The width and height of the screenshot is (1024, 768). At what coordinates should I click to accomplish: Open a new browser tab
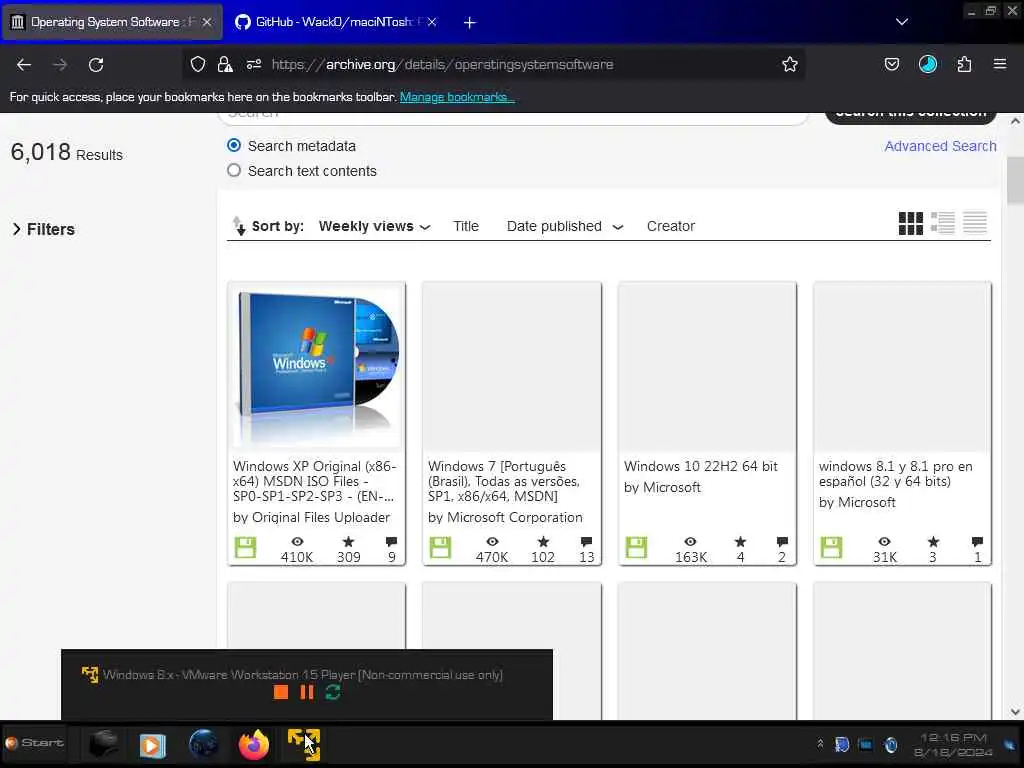pos(470,22)
